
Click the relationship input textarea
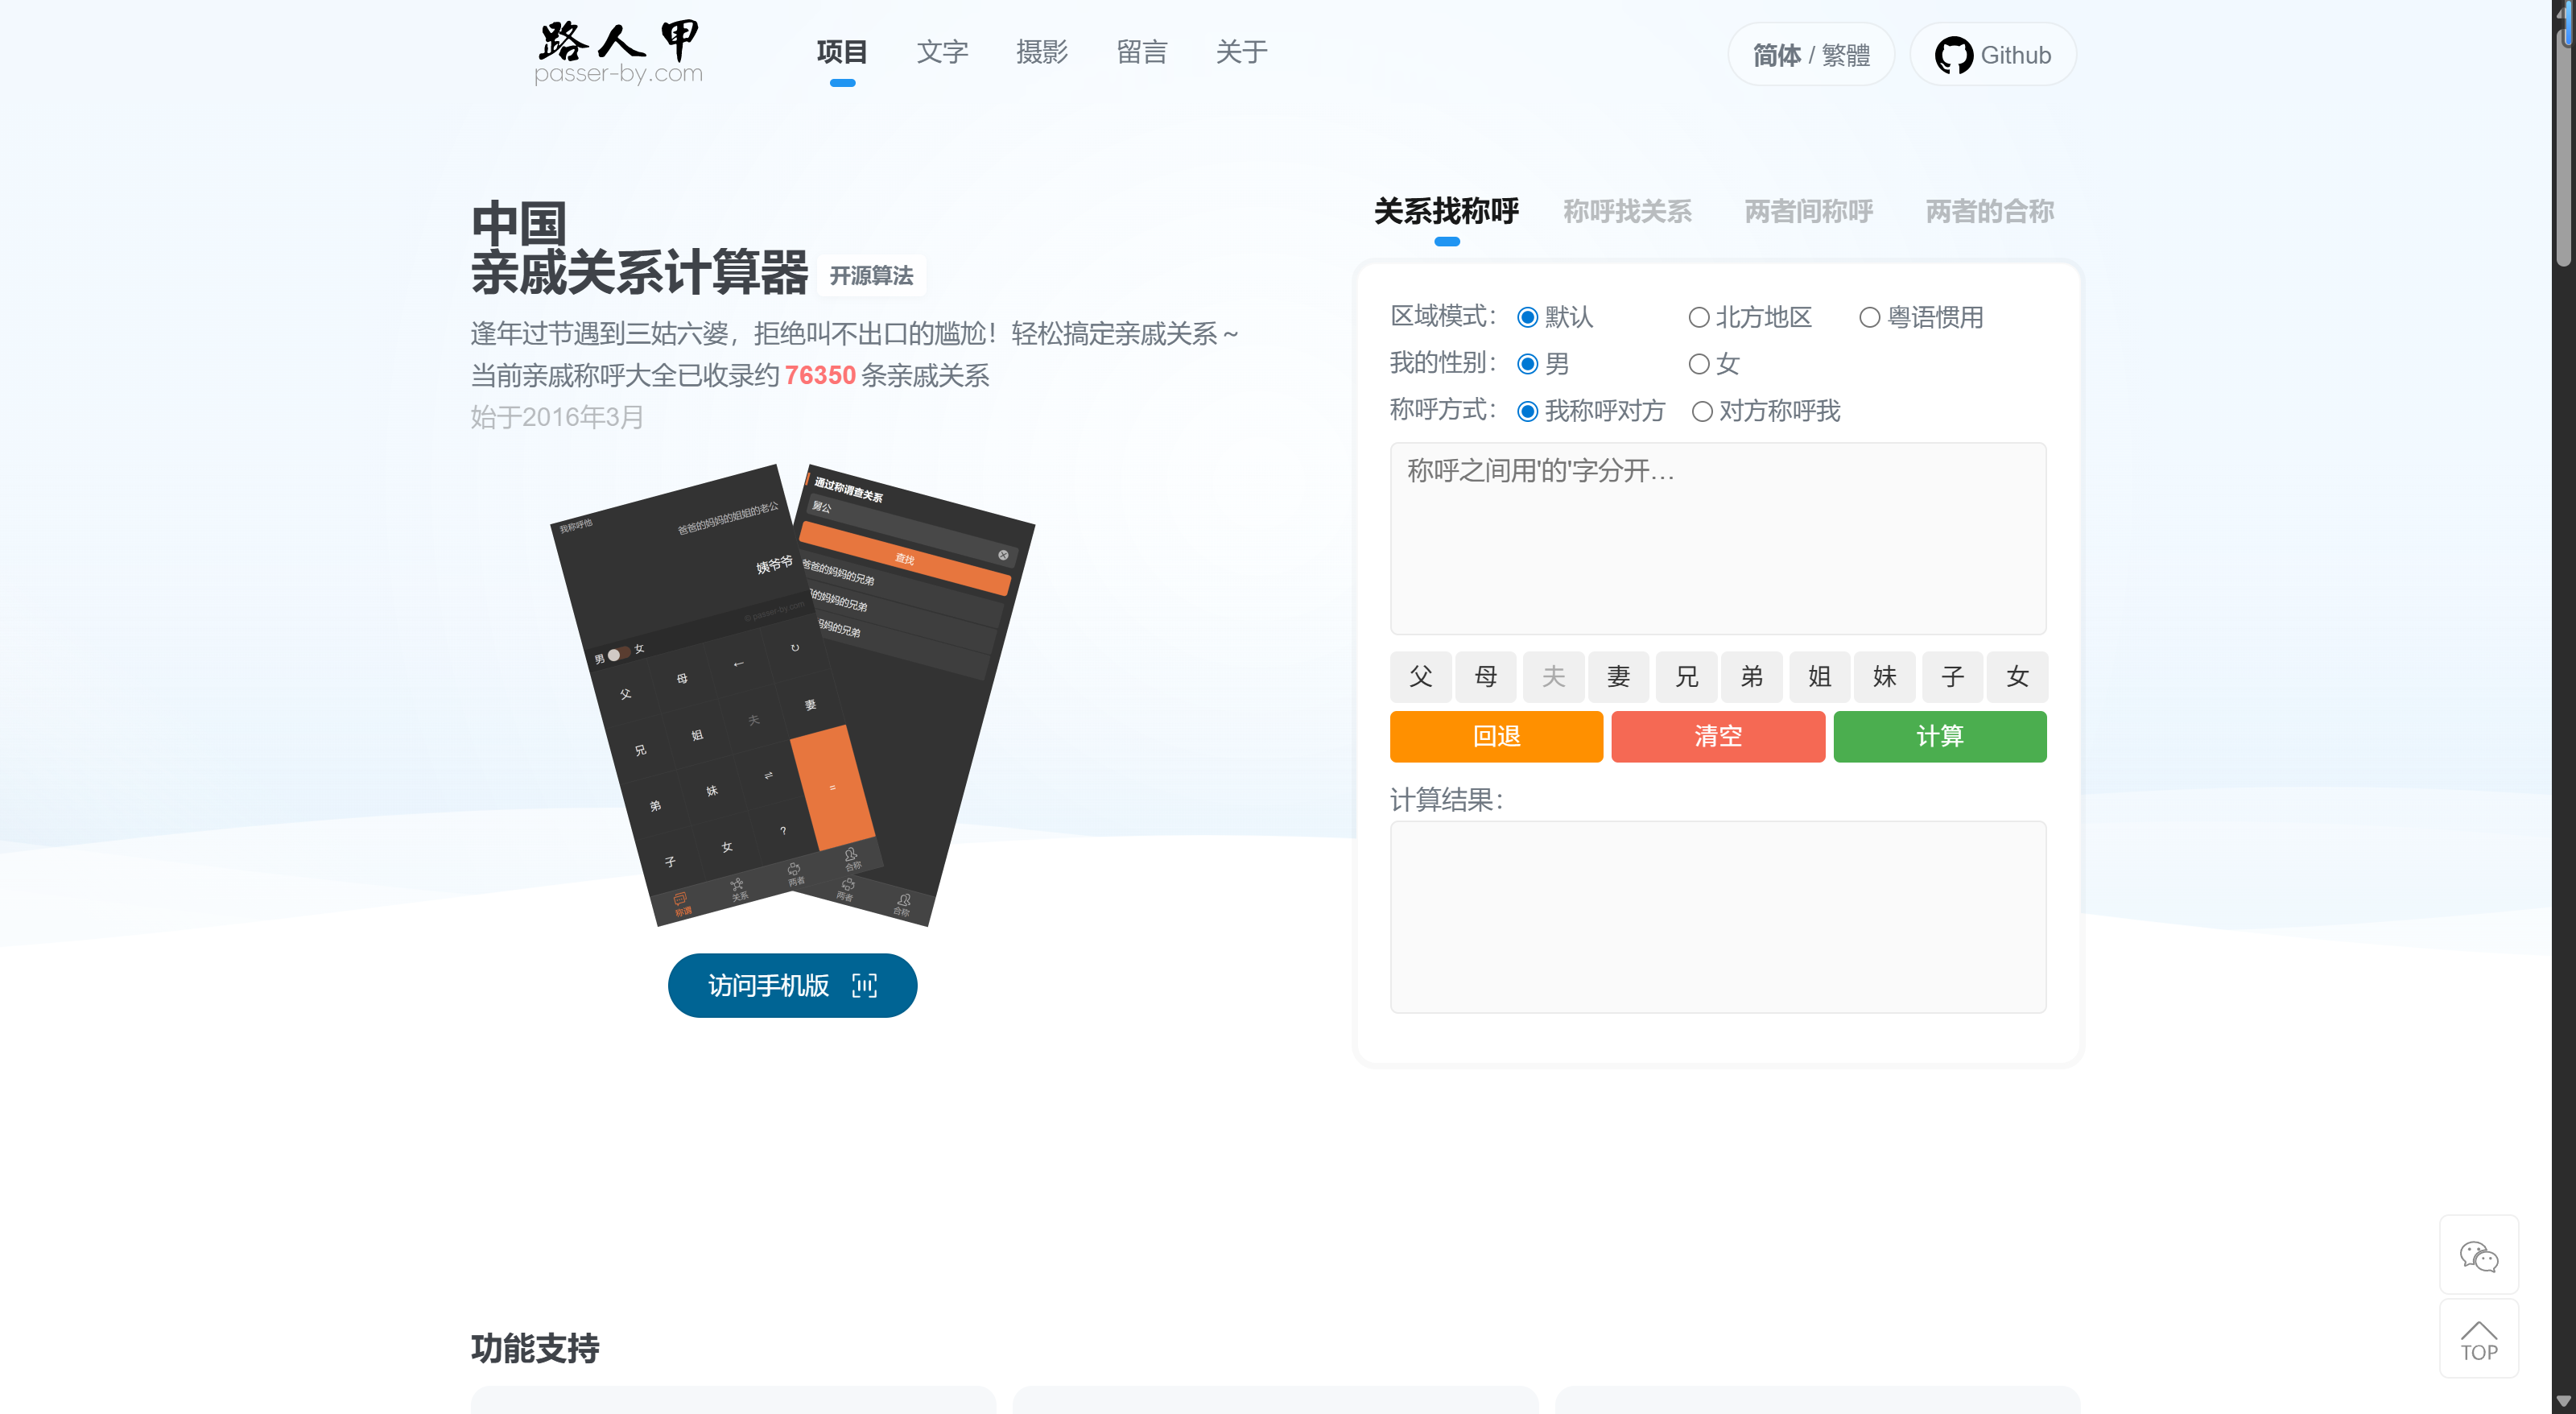(x=1718, y=539)
